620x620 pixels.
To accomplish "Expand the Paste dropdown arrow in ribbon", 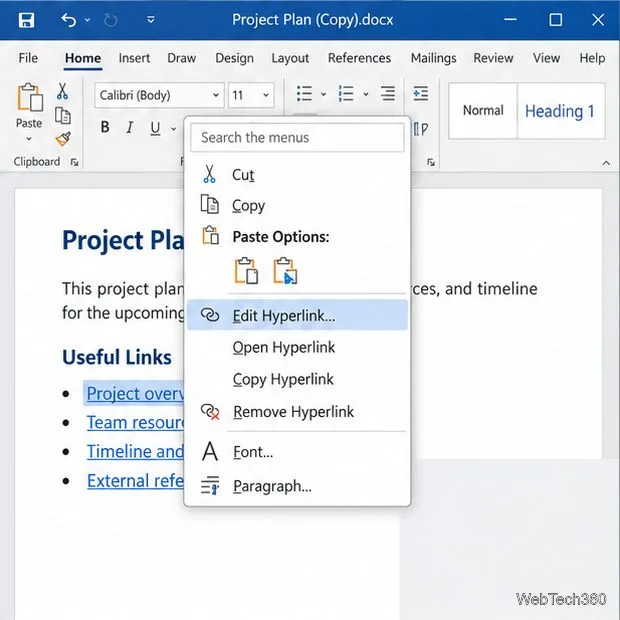I will tap(28, 139).
